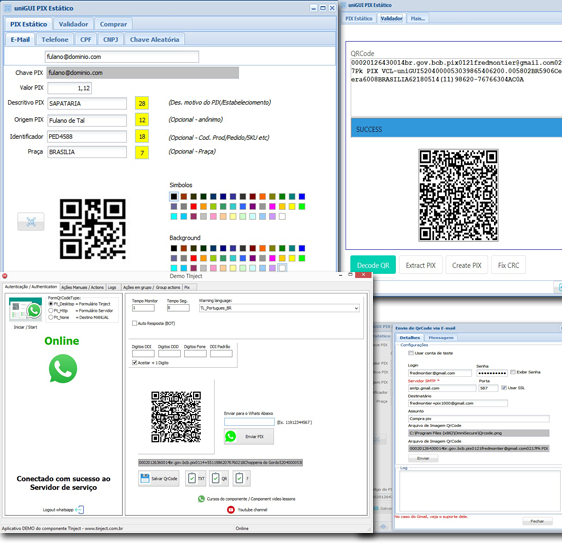Select the FI_None Destino MANUAL radio option
Image resolution: width=562 pixels, height=544 pixels.
pos(51,317)
